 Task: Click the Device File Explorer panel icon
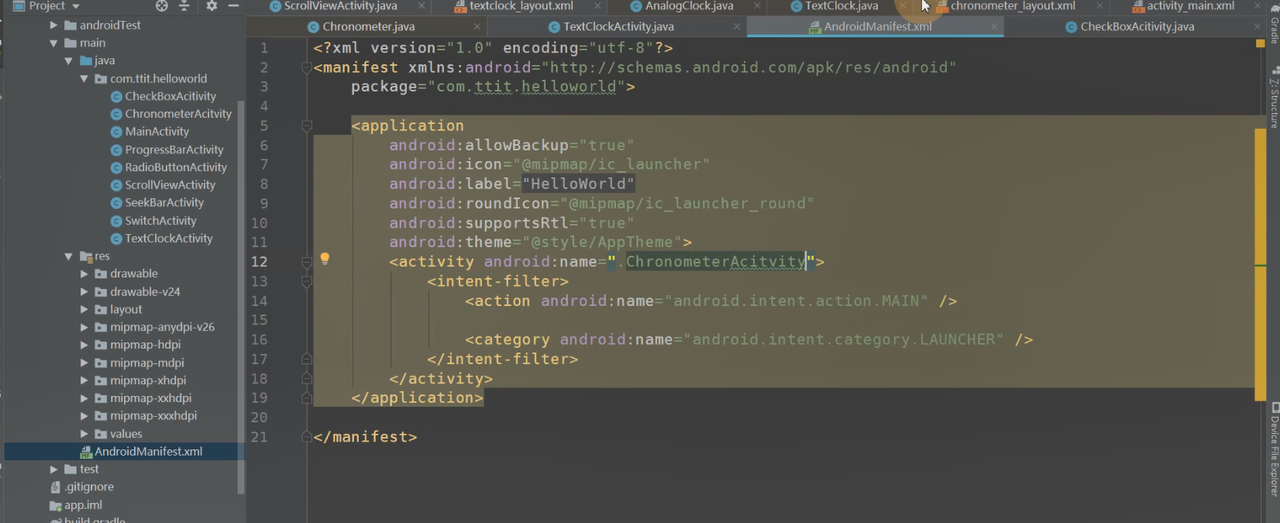tap(1275, 407)
